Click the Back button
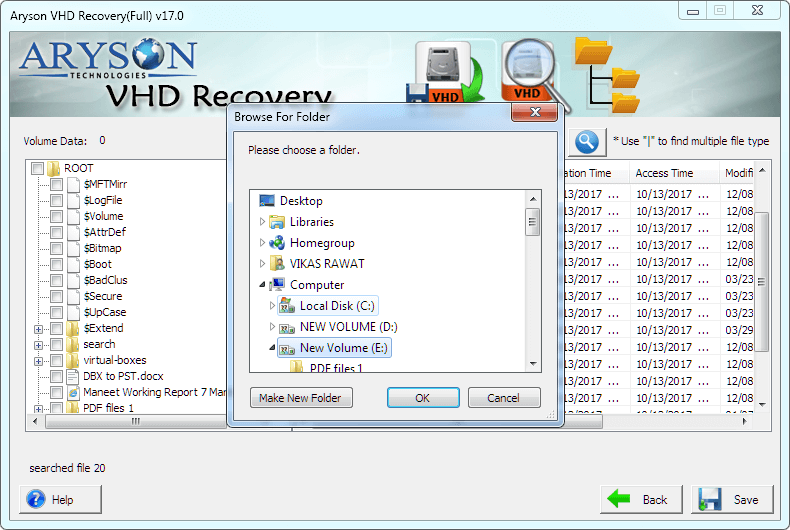This screenshot has height=530, width=790. point(641,499)
